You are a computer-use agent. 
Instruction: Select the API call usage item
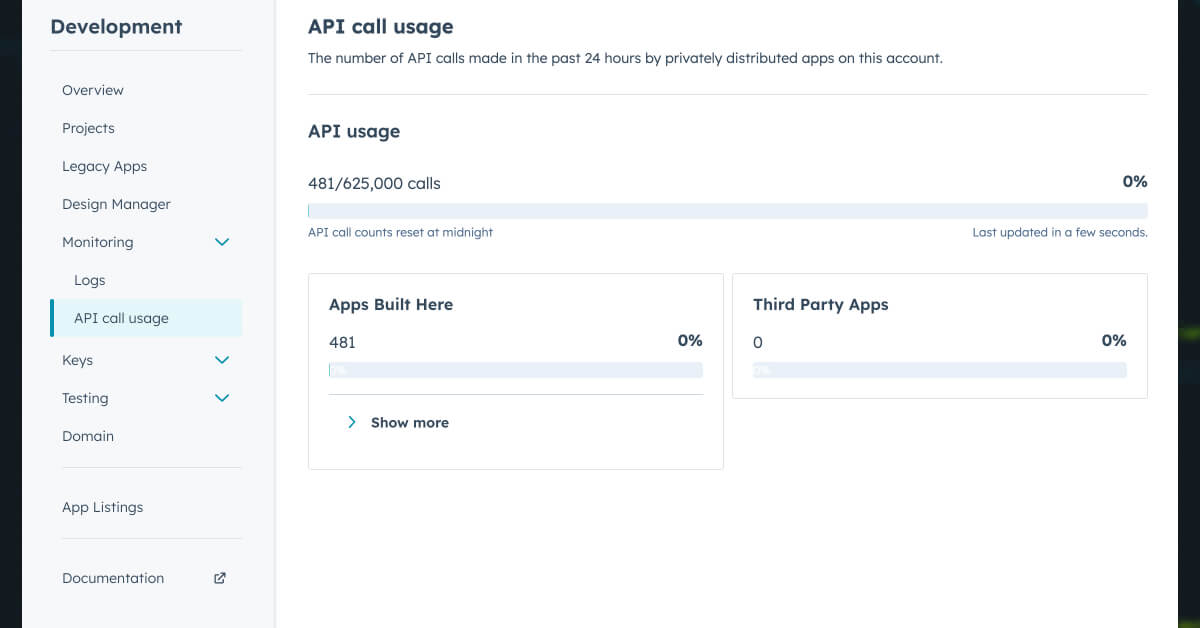pos(121,318)
